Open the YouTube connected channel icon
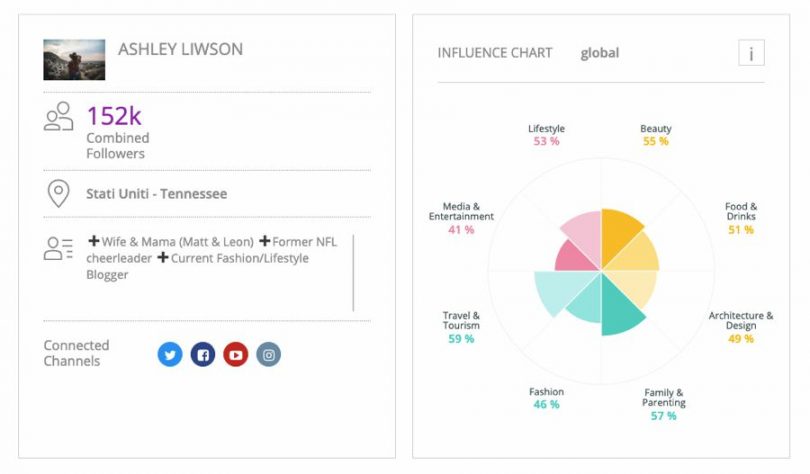Screen dimensions: 810x474 (x=235, y=354)
